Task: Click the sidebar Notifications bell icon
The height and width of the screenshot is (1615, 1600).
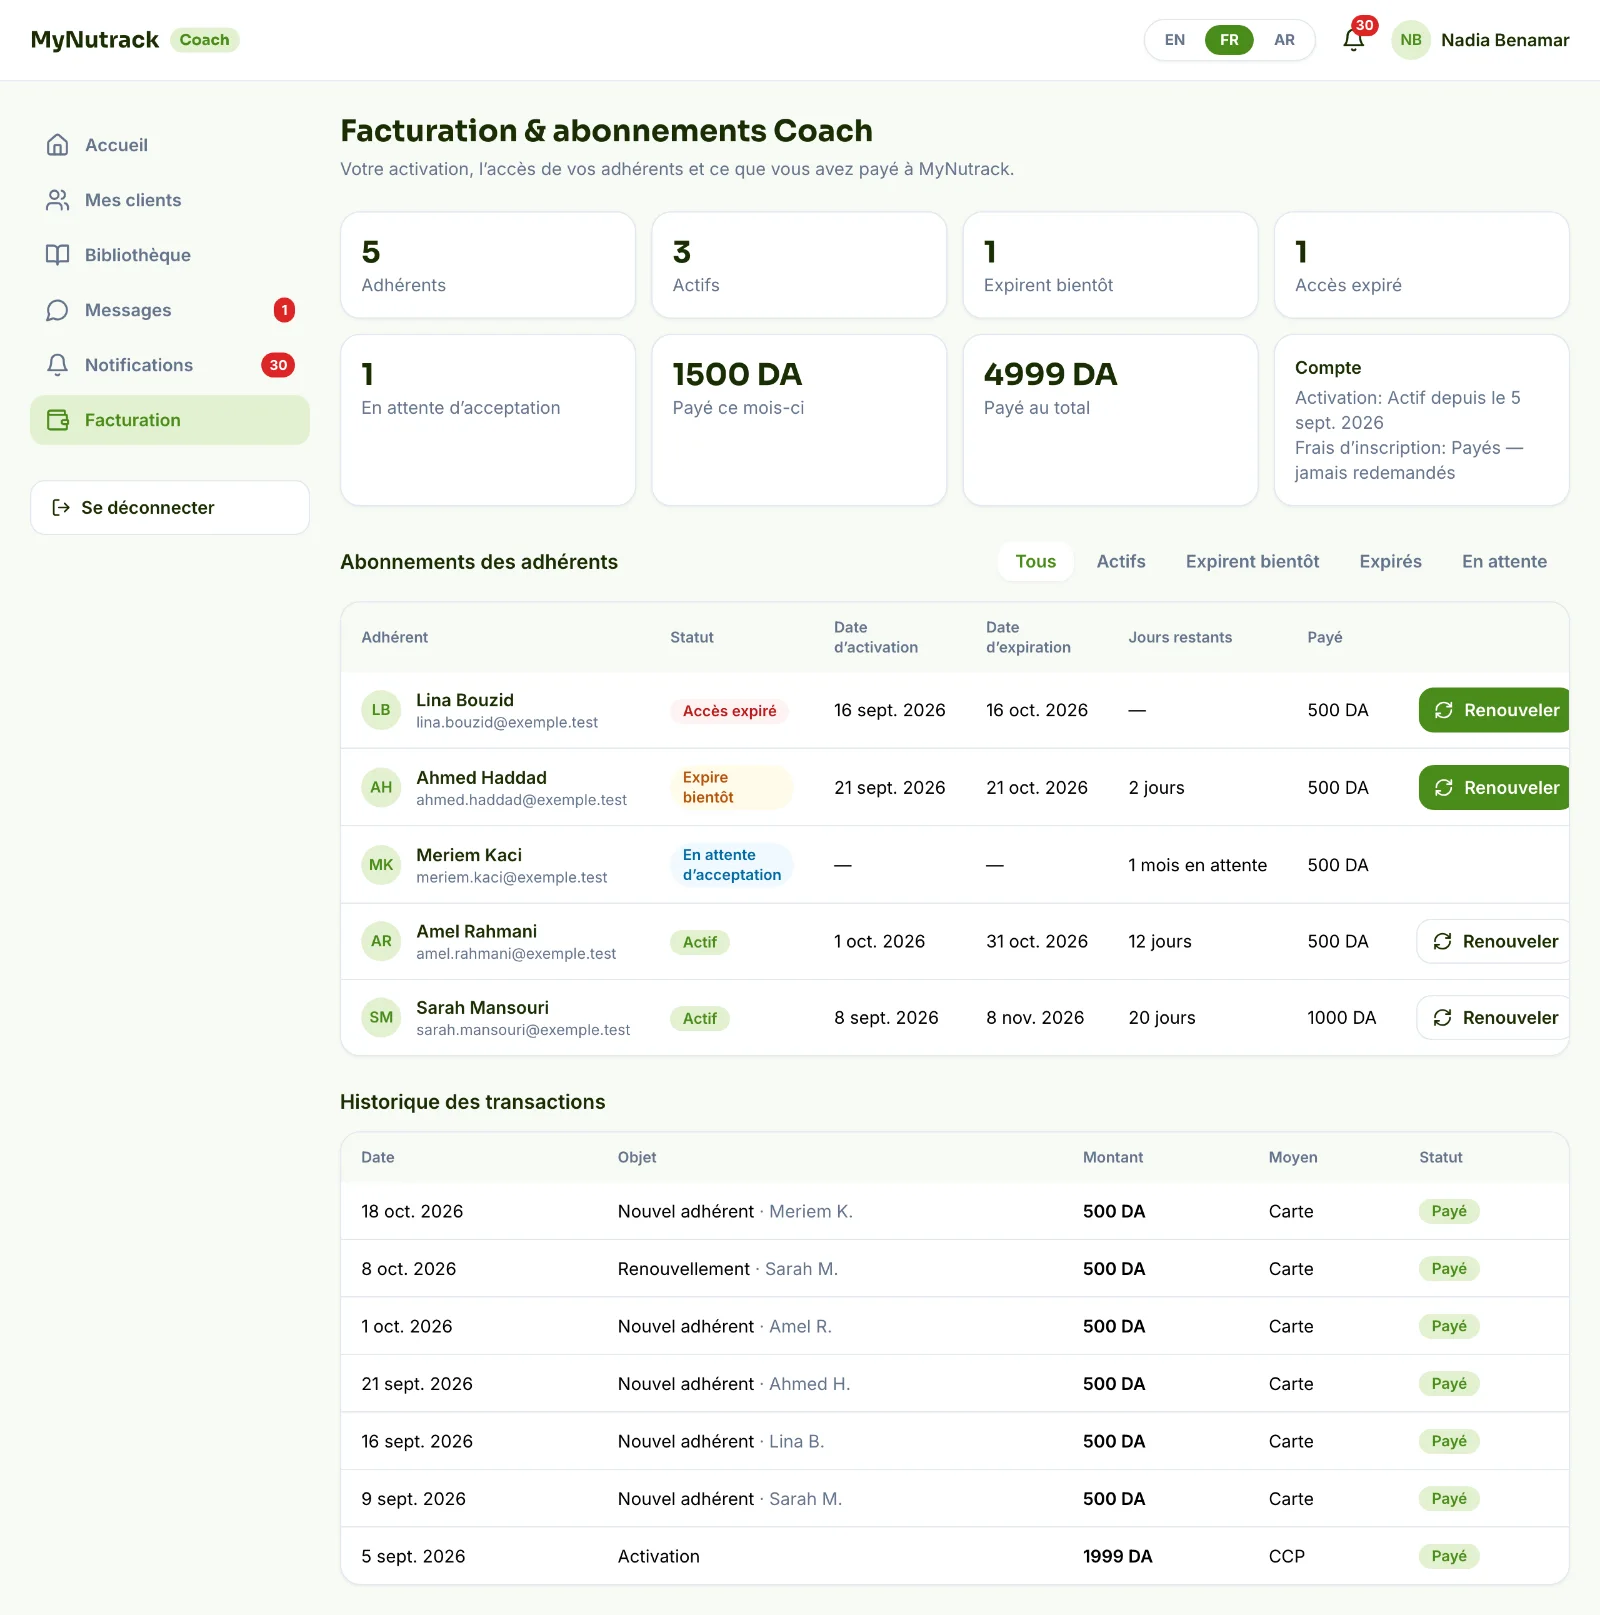Action: pyautogui.click(x=58, y=365)
